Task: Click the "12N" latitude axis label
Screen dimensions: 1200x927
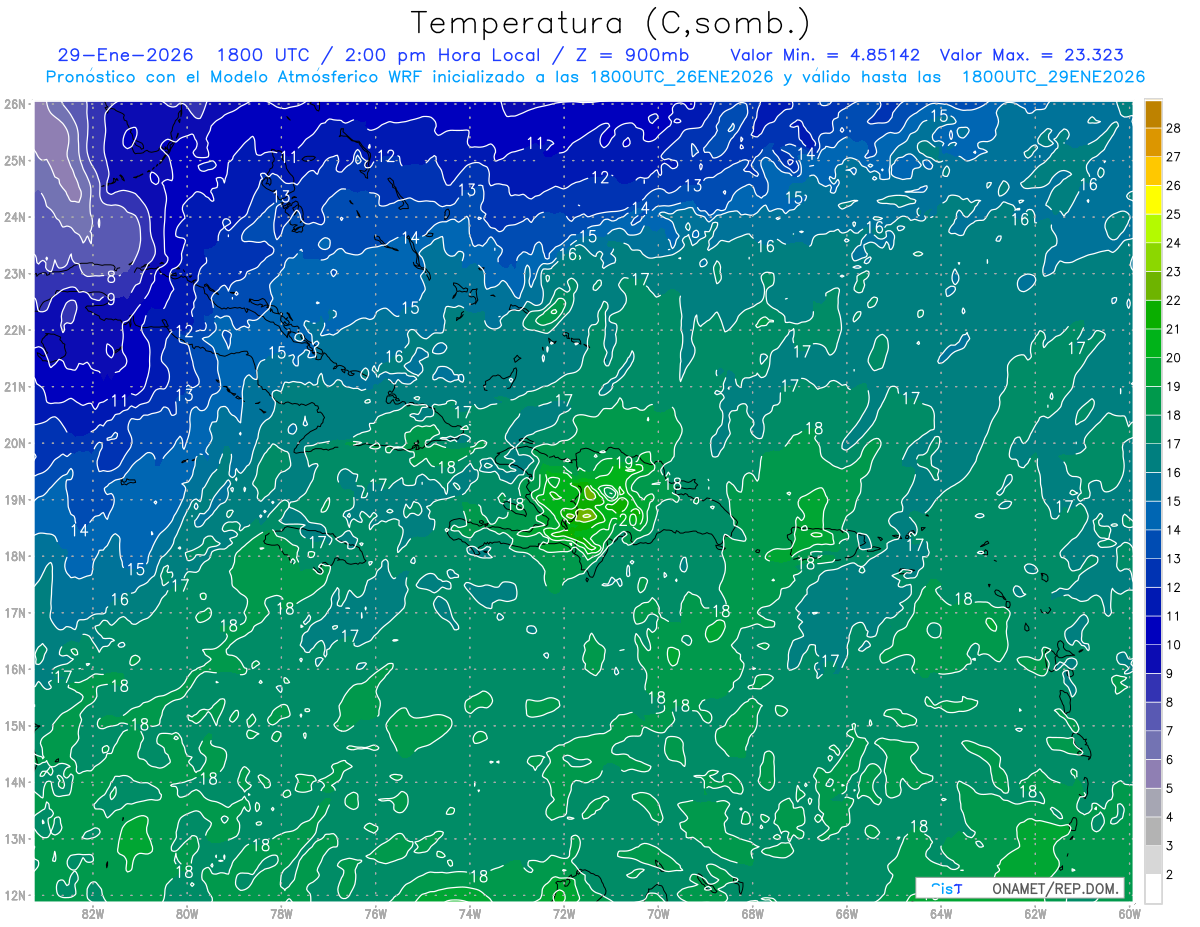Action: pos(14,895)
